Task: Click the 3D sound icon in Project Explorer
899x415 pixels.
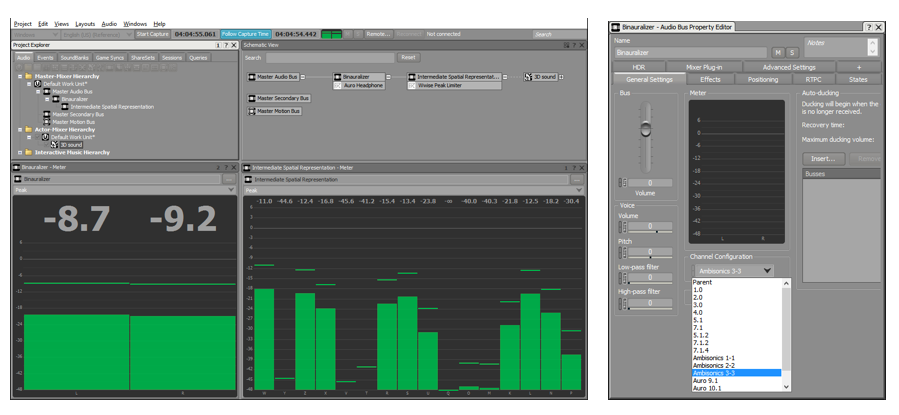Action: [x=55, y=145]
